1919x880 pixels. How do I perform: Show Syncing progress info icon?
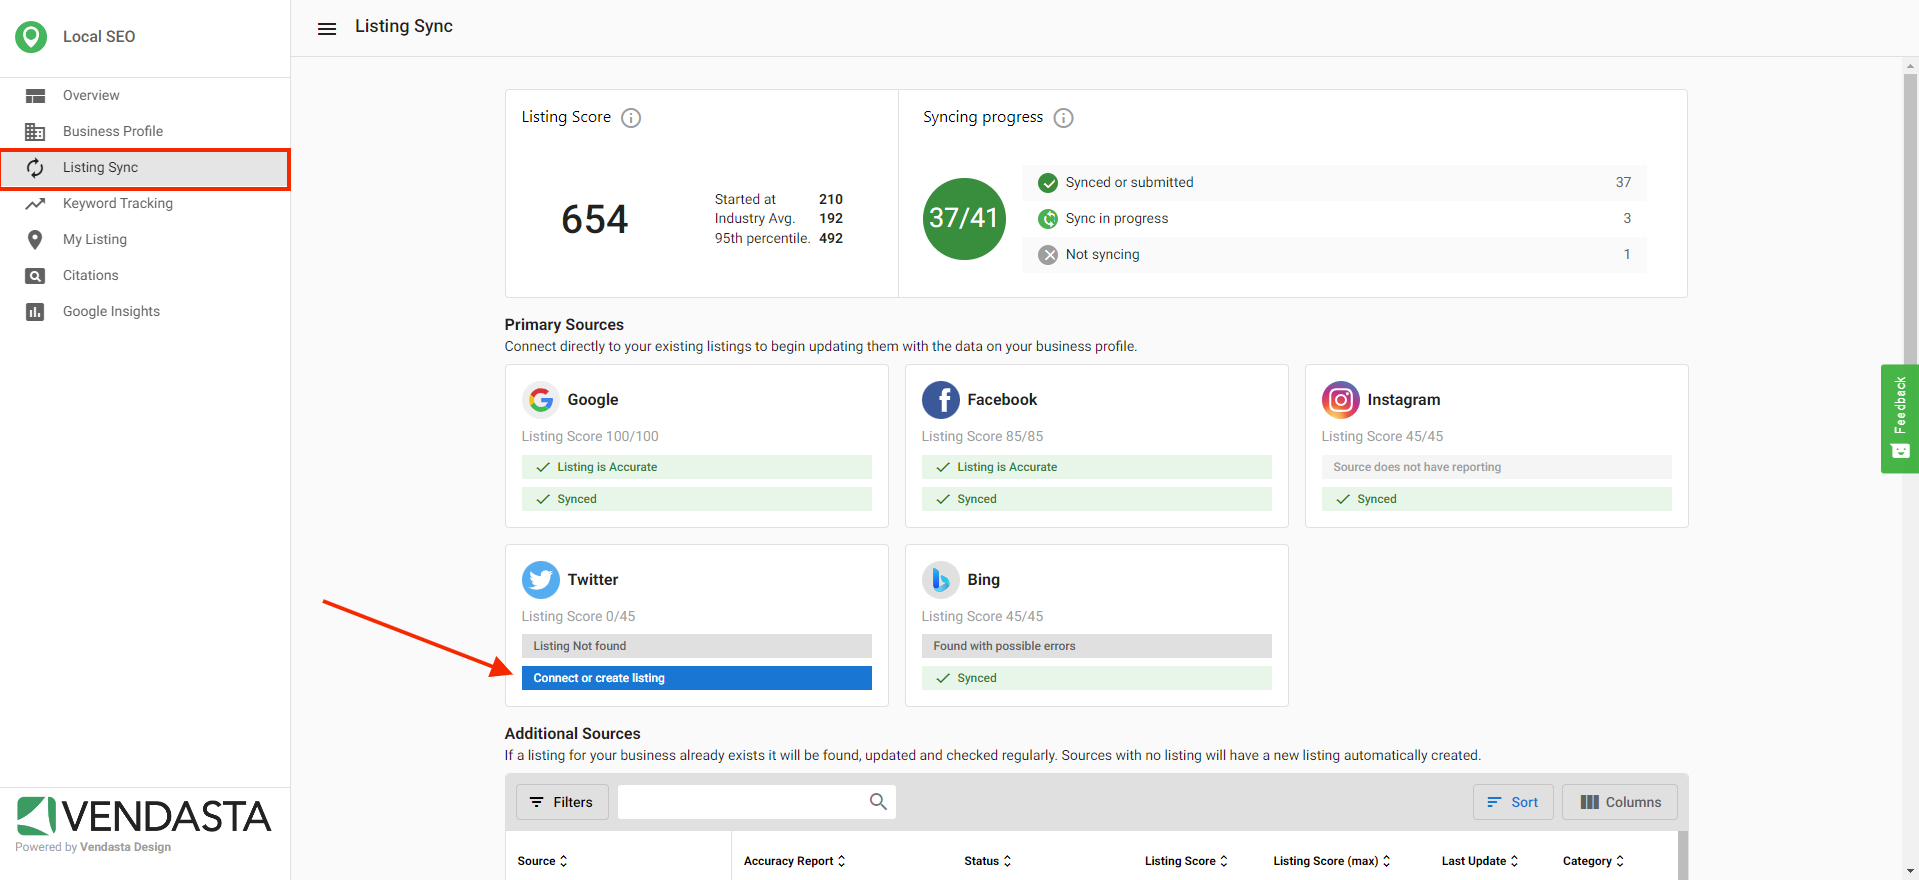1064,118
